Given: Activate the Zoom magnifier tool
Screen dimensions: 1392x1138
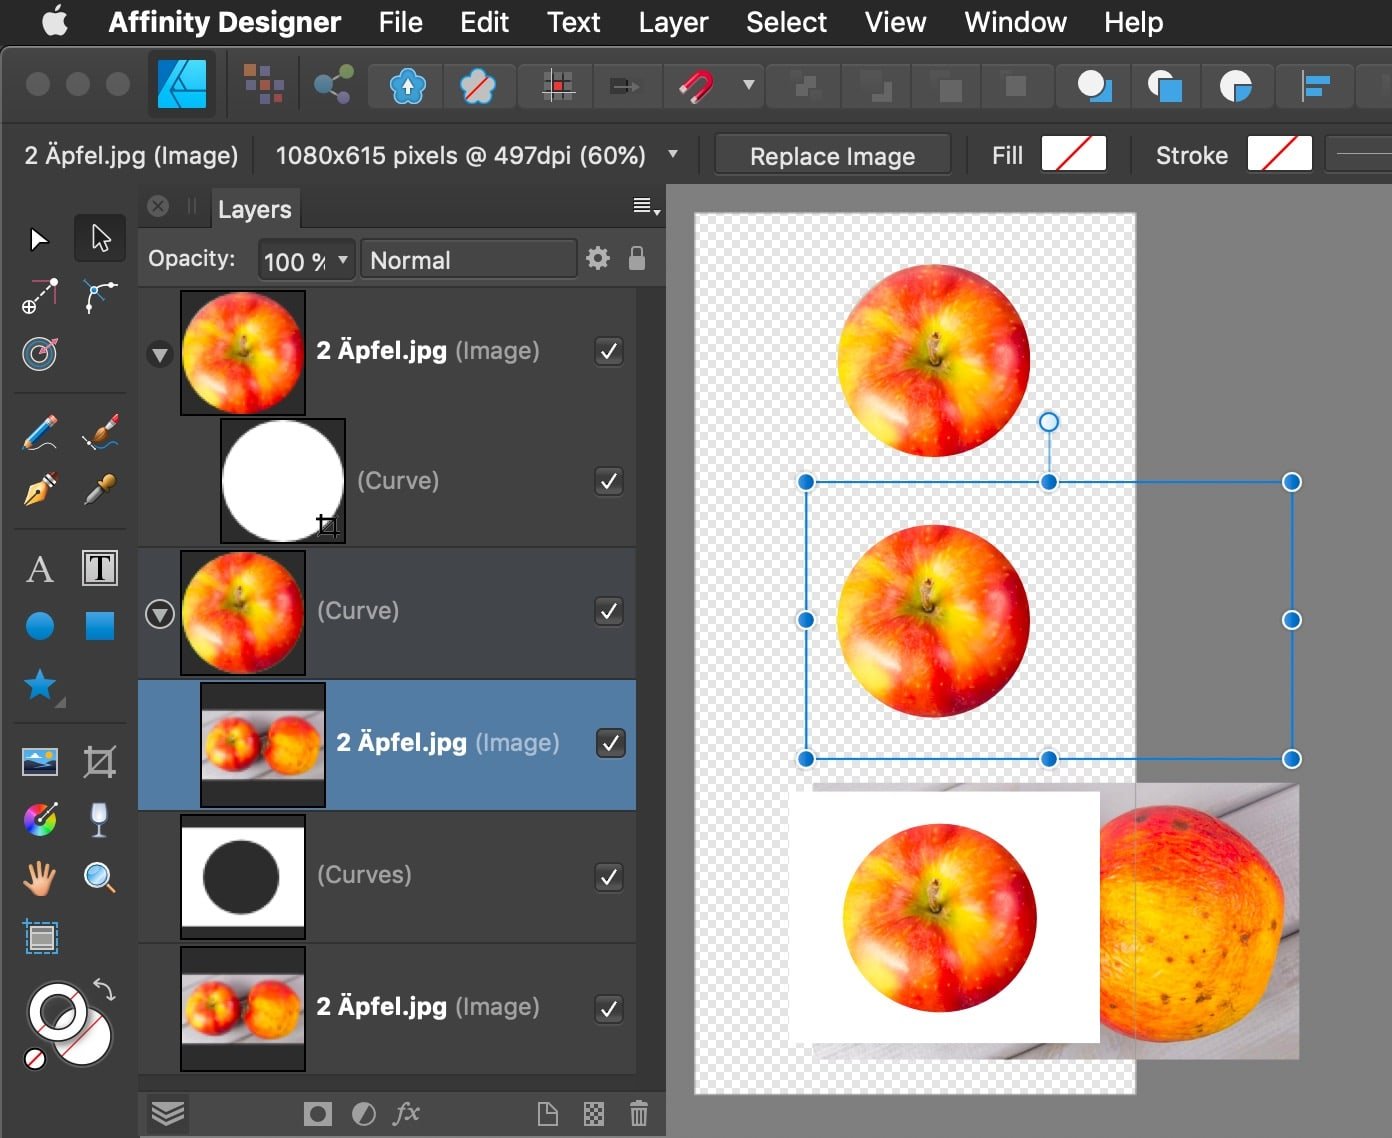Looking at the screenshot, I should point(99,878).
